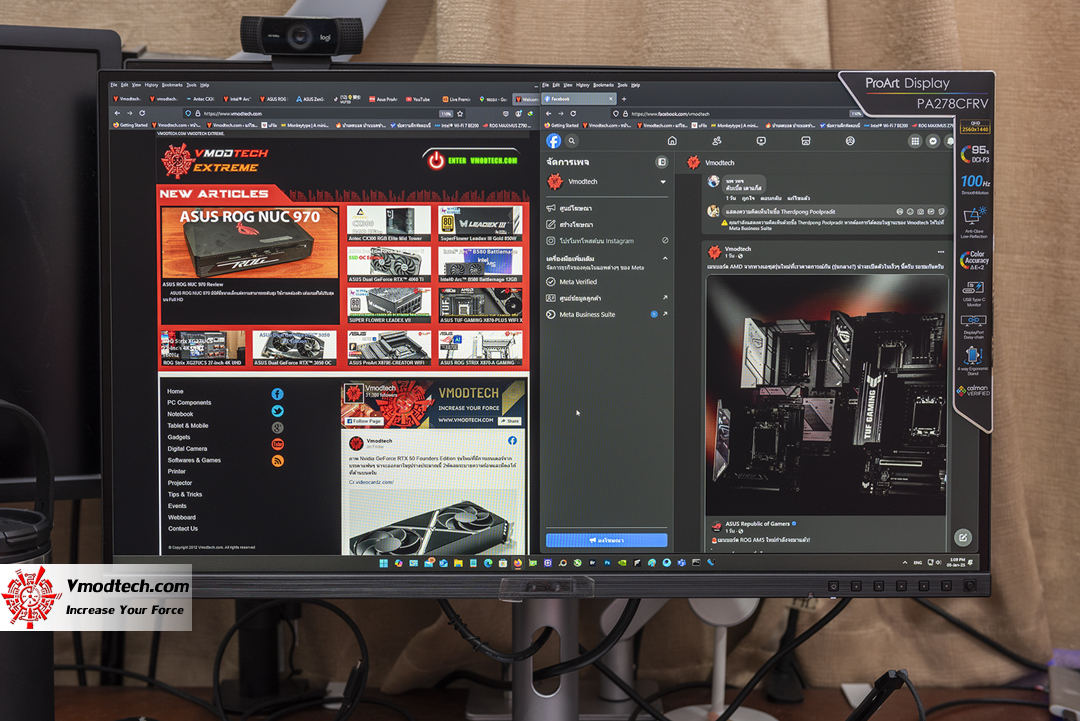Open Facebook menu grid icon
Viewport: 1080px width, 721px height.
(x=915, y=141)
